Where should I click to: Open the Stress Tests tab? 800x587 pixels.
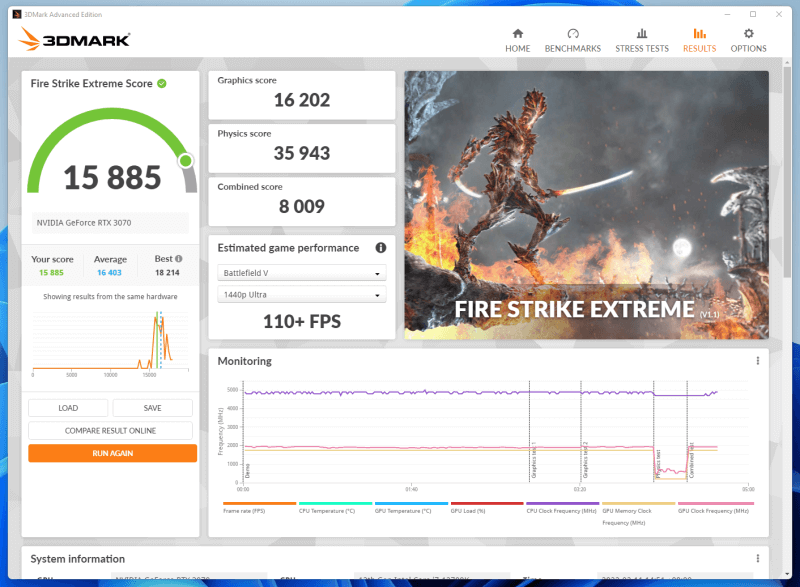[x=641, y=41]
